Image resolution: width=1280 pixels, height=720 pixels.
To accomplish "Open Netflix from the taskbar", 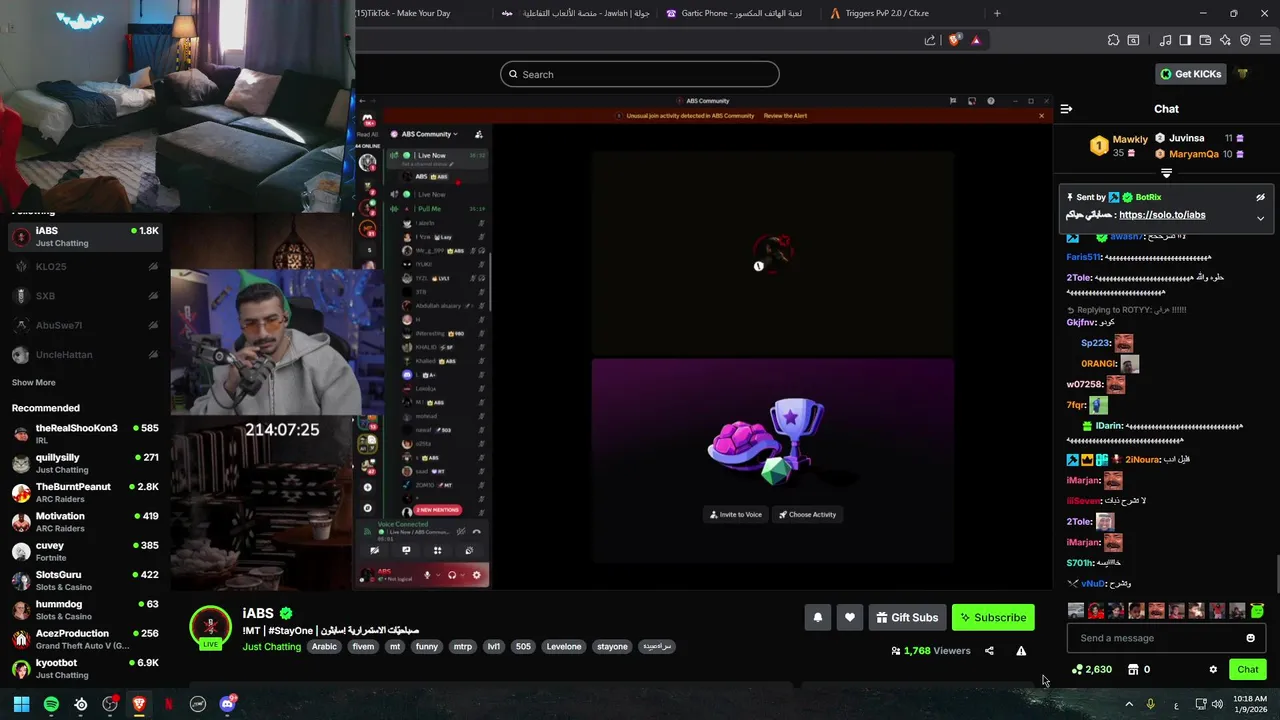I will pos(168,704).
